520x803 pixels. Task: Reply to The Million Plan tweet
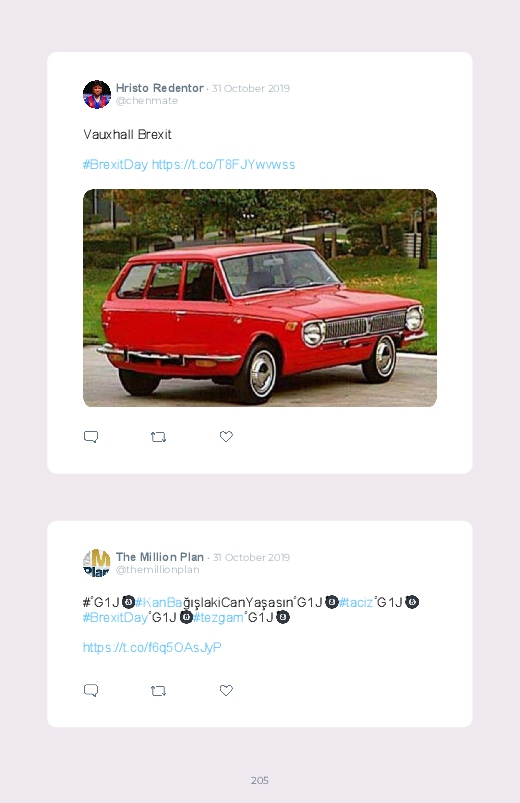tap(91, 690)
